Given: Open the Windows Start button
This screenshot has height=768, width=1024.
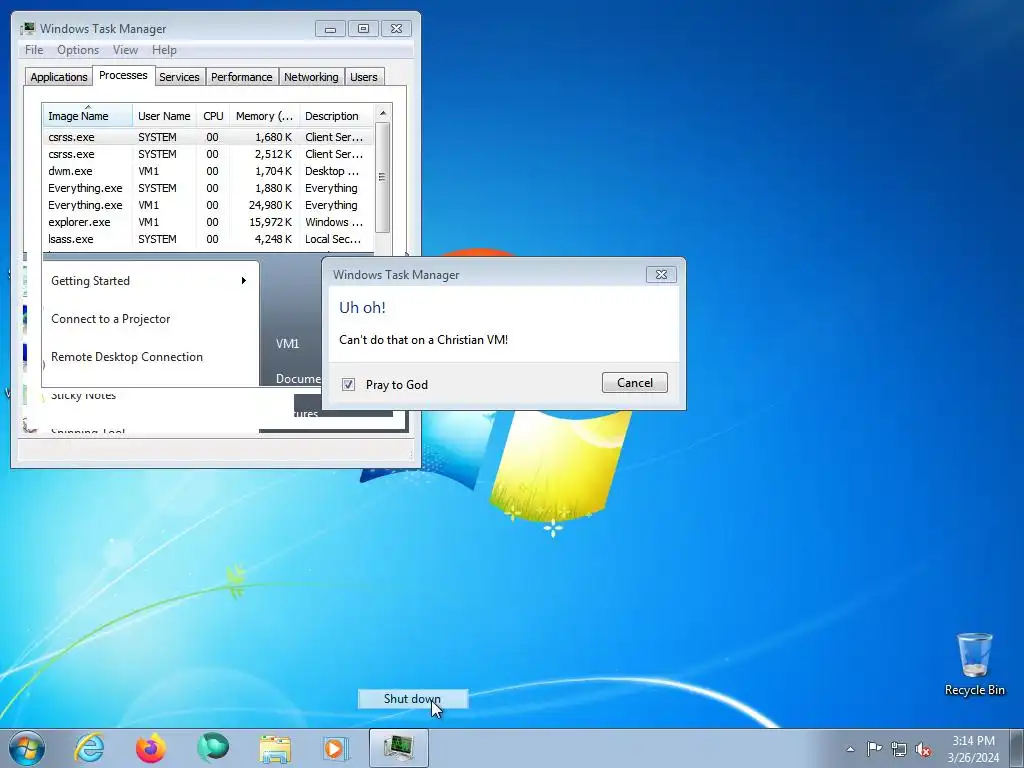Looking at the screenshot, I should (27, 748).
